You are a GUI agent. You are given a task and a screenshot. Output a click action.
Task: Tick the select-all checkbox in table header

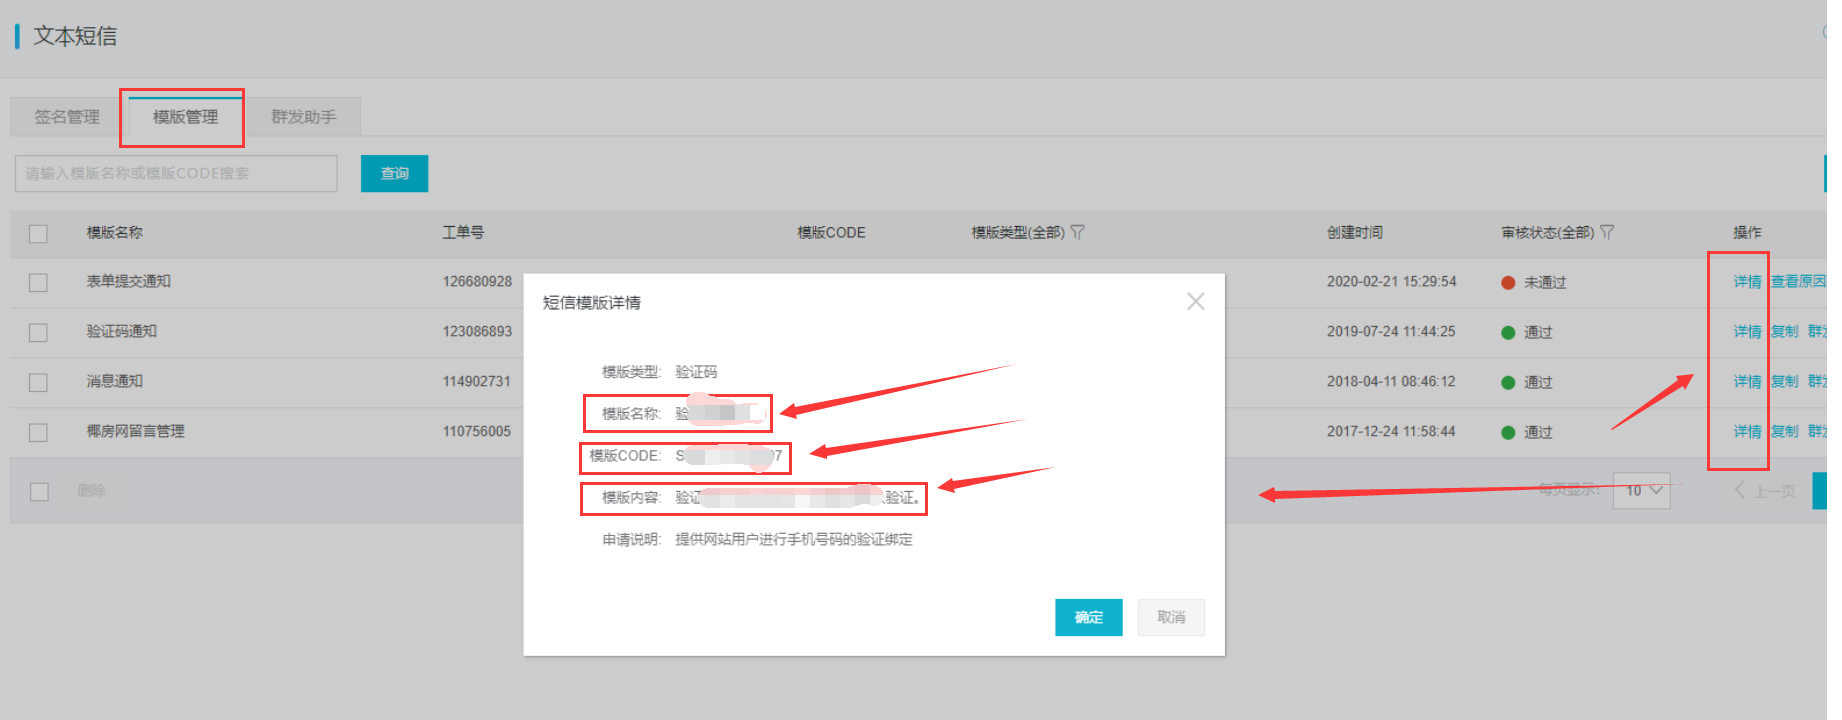39,233
